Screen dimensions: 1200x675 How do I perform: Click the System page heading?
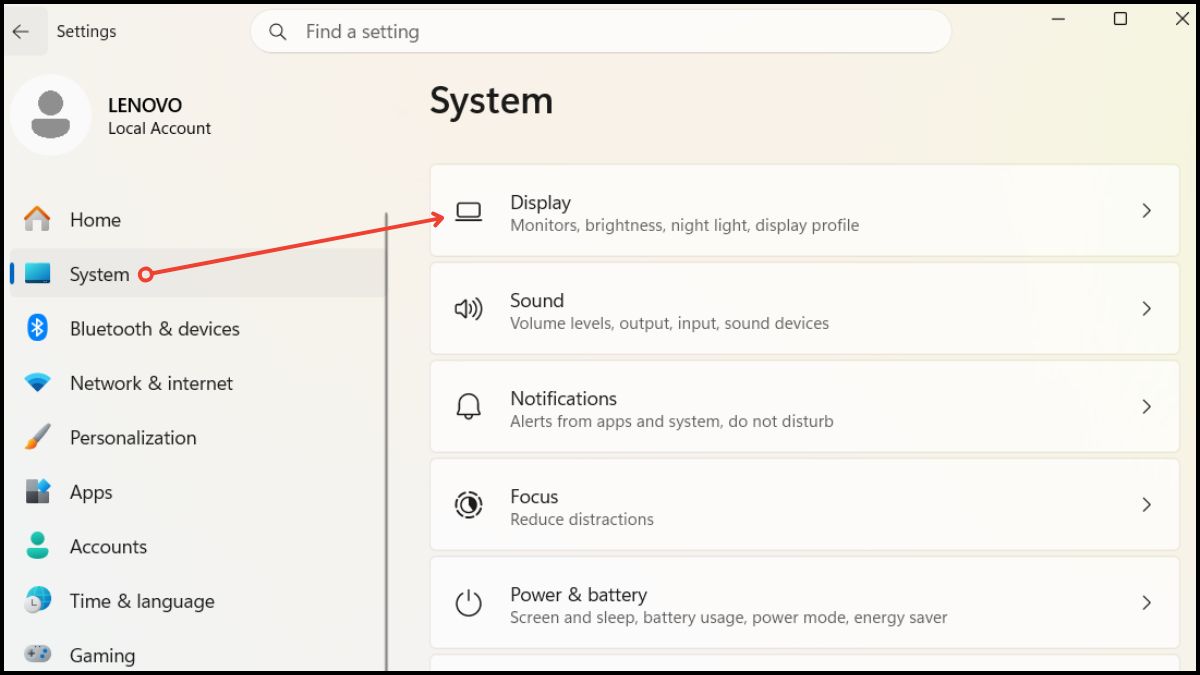point(491,101)
